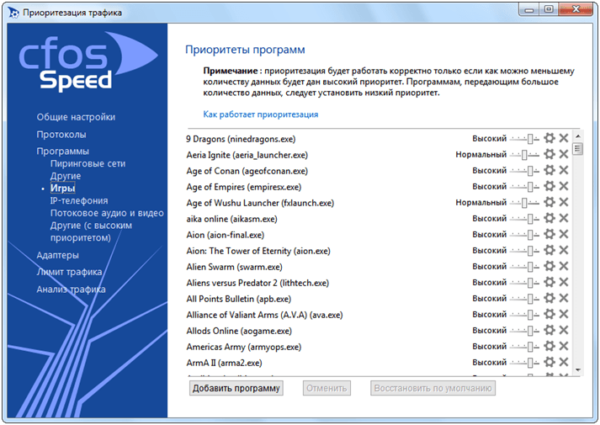The image size is (600, 425).
Task: Delete Aion: The Tower of Eternity entry
Action: 564,250
